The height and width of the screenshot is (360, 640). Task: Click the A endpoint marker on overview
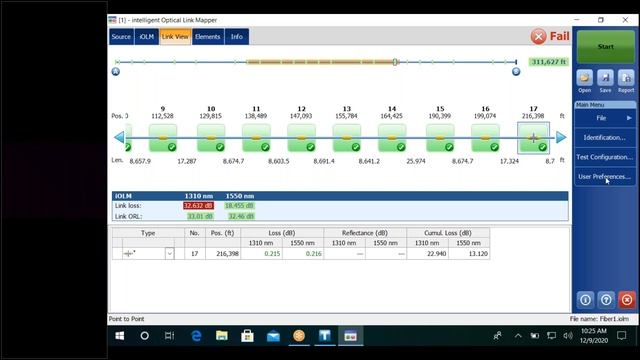click(x=116, y=72)
